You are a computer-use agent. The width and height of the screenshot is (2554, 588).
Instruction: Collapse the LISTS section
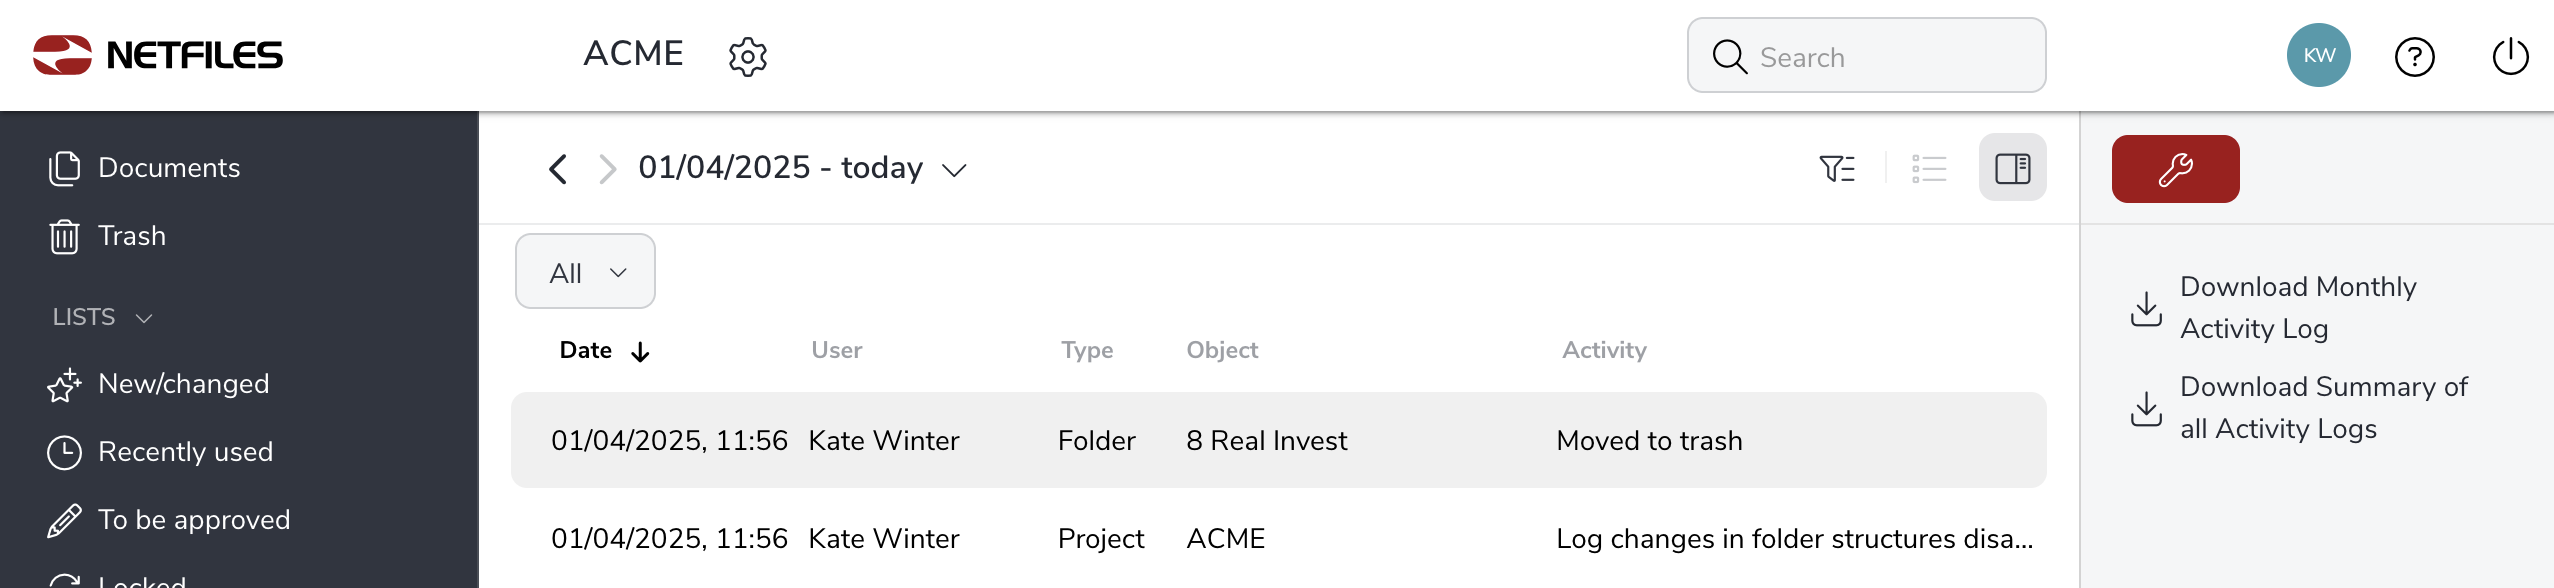101,317
